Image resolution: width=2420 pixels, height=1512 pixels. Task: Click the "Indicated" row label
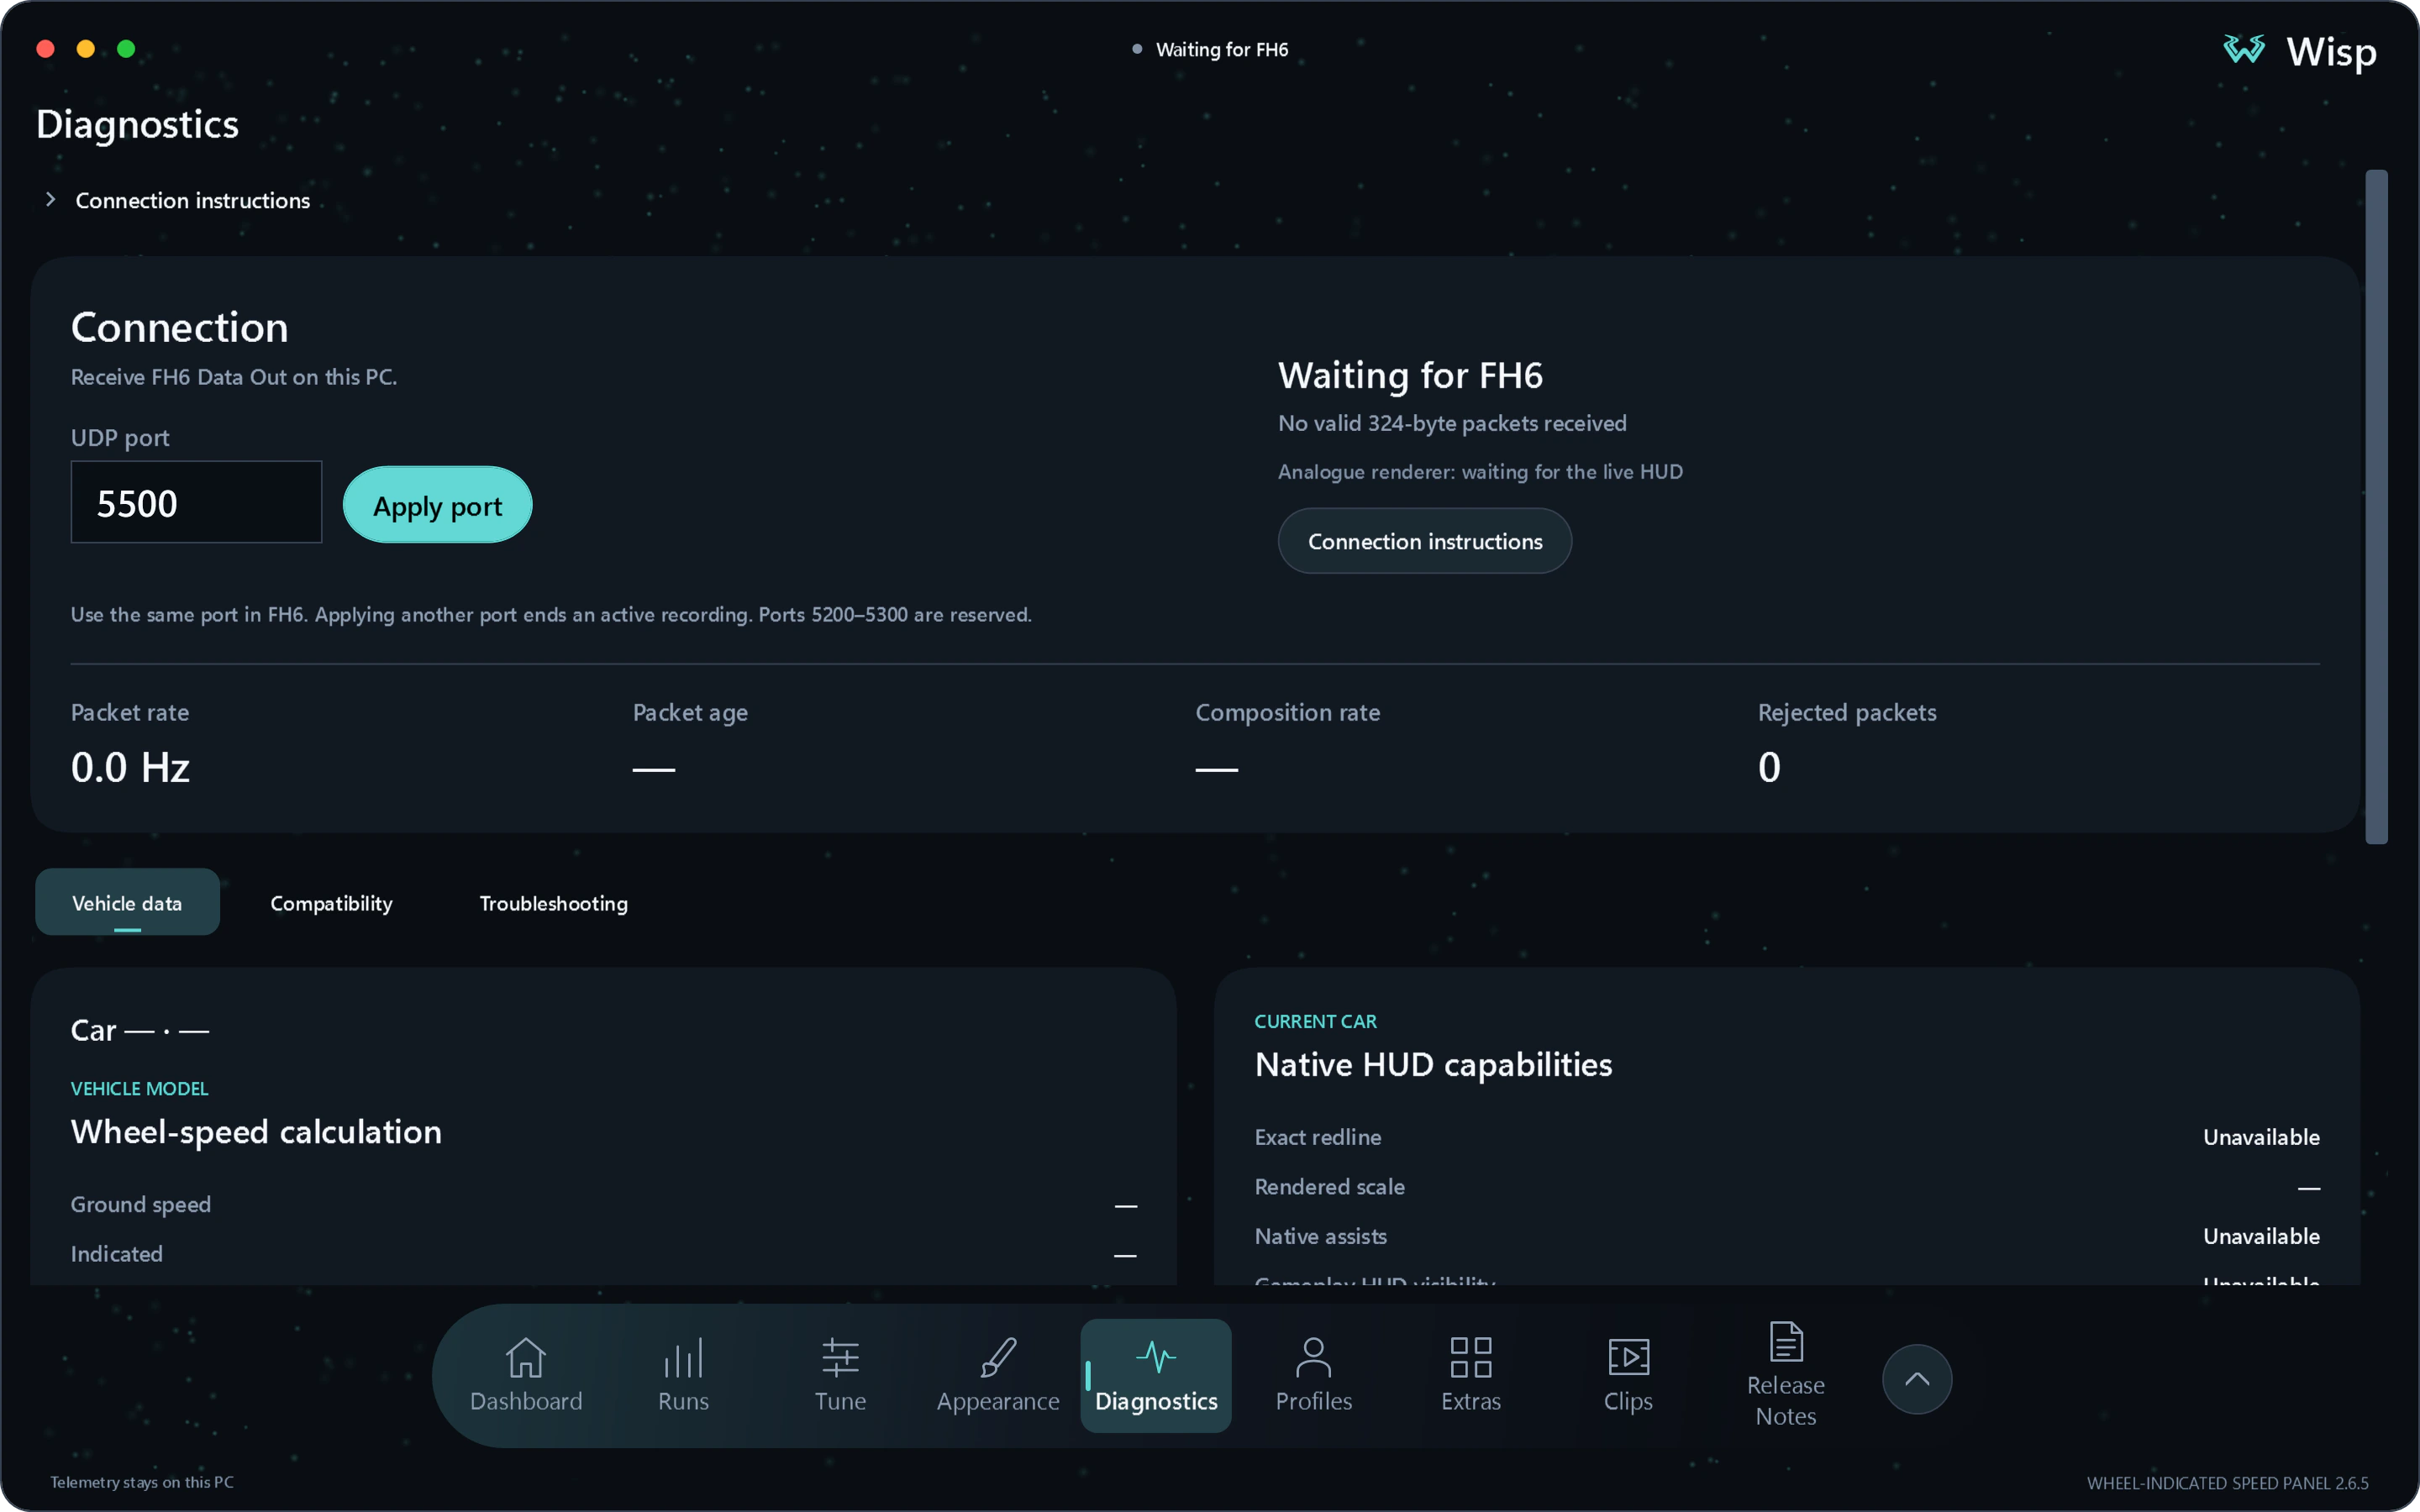point(116,1253)
